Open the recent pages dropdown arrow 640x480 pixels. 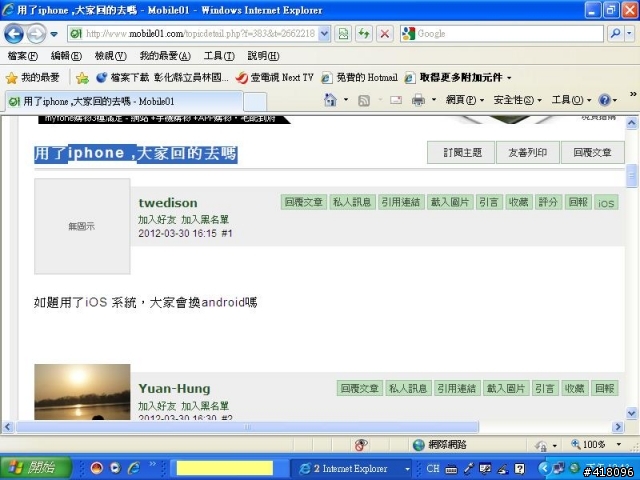tap(54, 34)
